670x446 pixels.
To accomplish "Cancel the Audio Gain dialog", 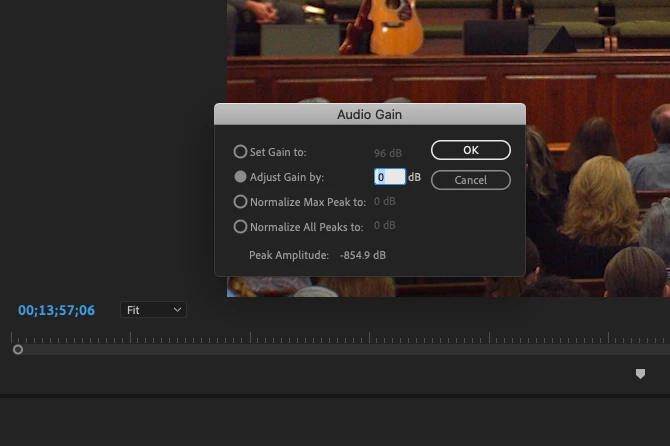I will [471, 180].
